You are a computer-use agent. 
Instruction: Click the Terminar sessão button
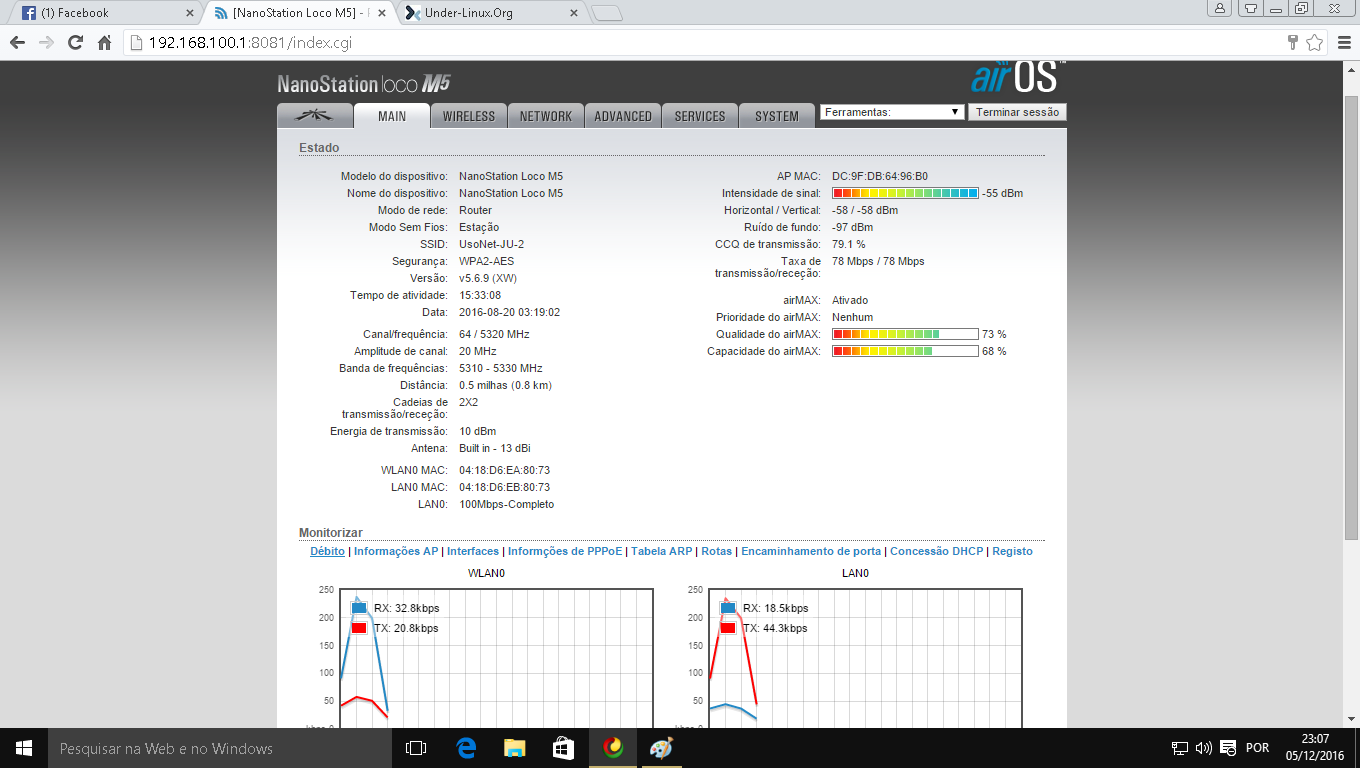[1017, 112]
